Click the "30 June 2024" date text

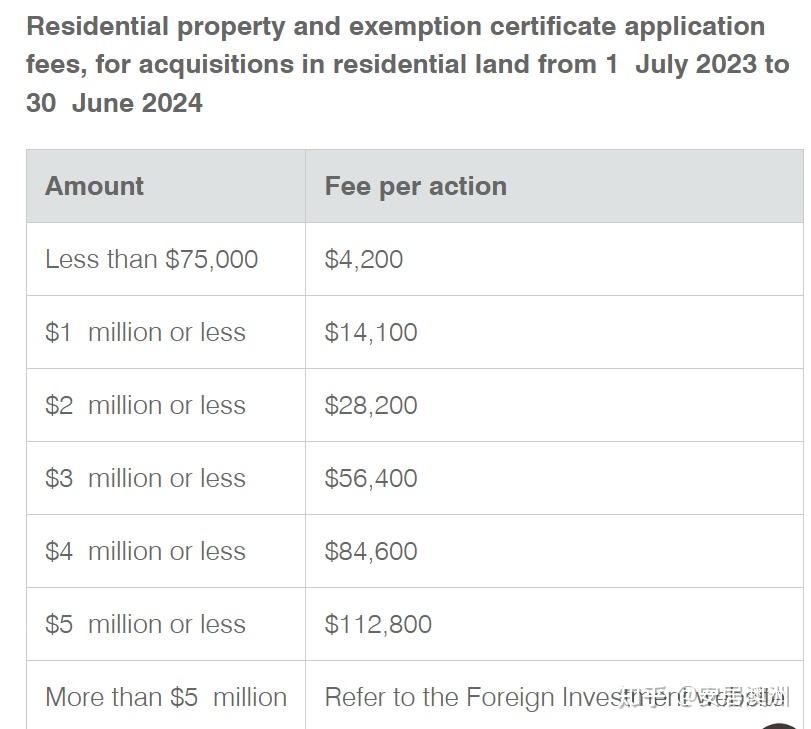tap(114, 103)
